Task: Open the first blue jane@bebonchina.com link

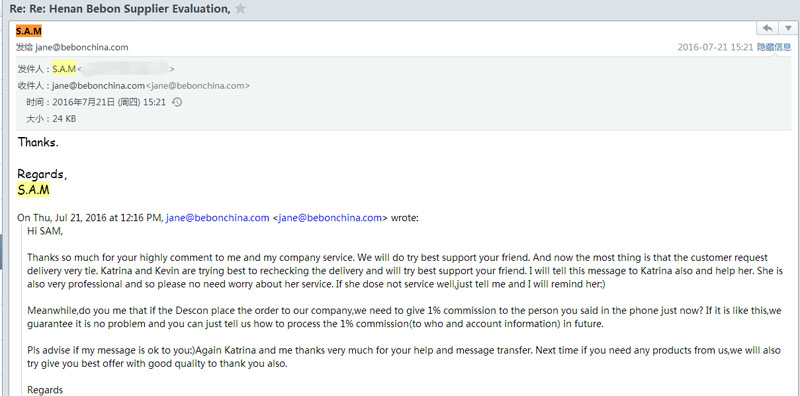Action: (x=217, y=218)
